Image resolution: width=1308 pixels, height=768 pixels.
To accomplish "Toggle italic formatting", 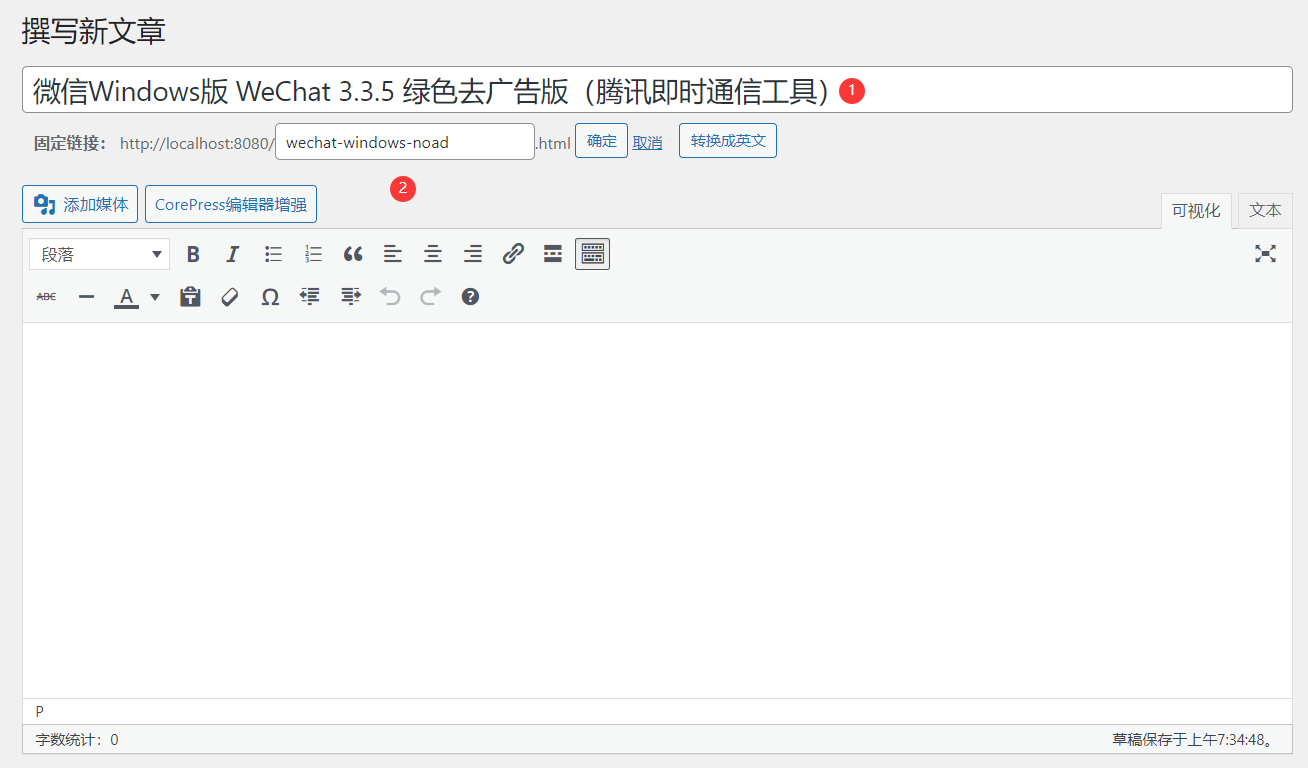I will pyautogui.click(x=233, y=254).
